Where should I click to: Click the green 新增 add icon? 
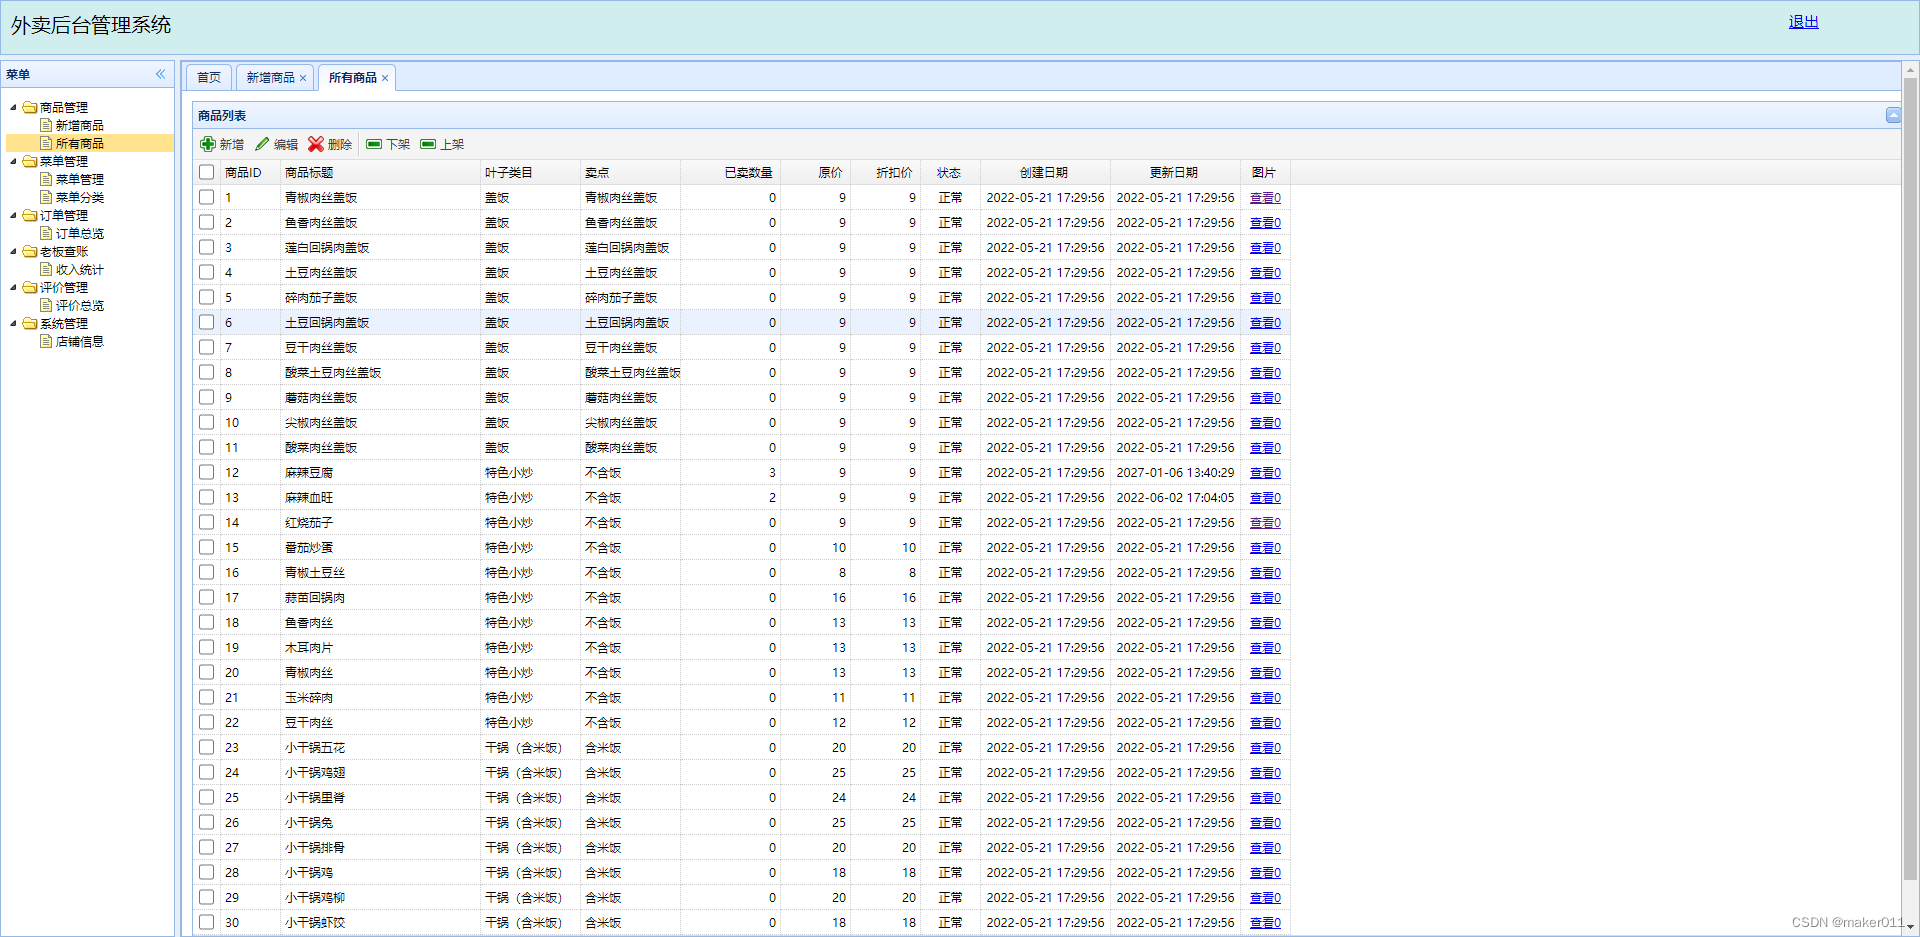click(208, 144)
